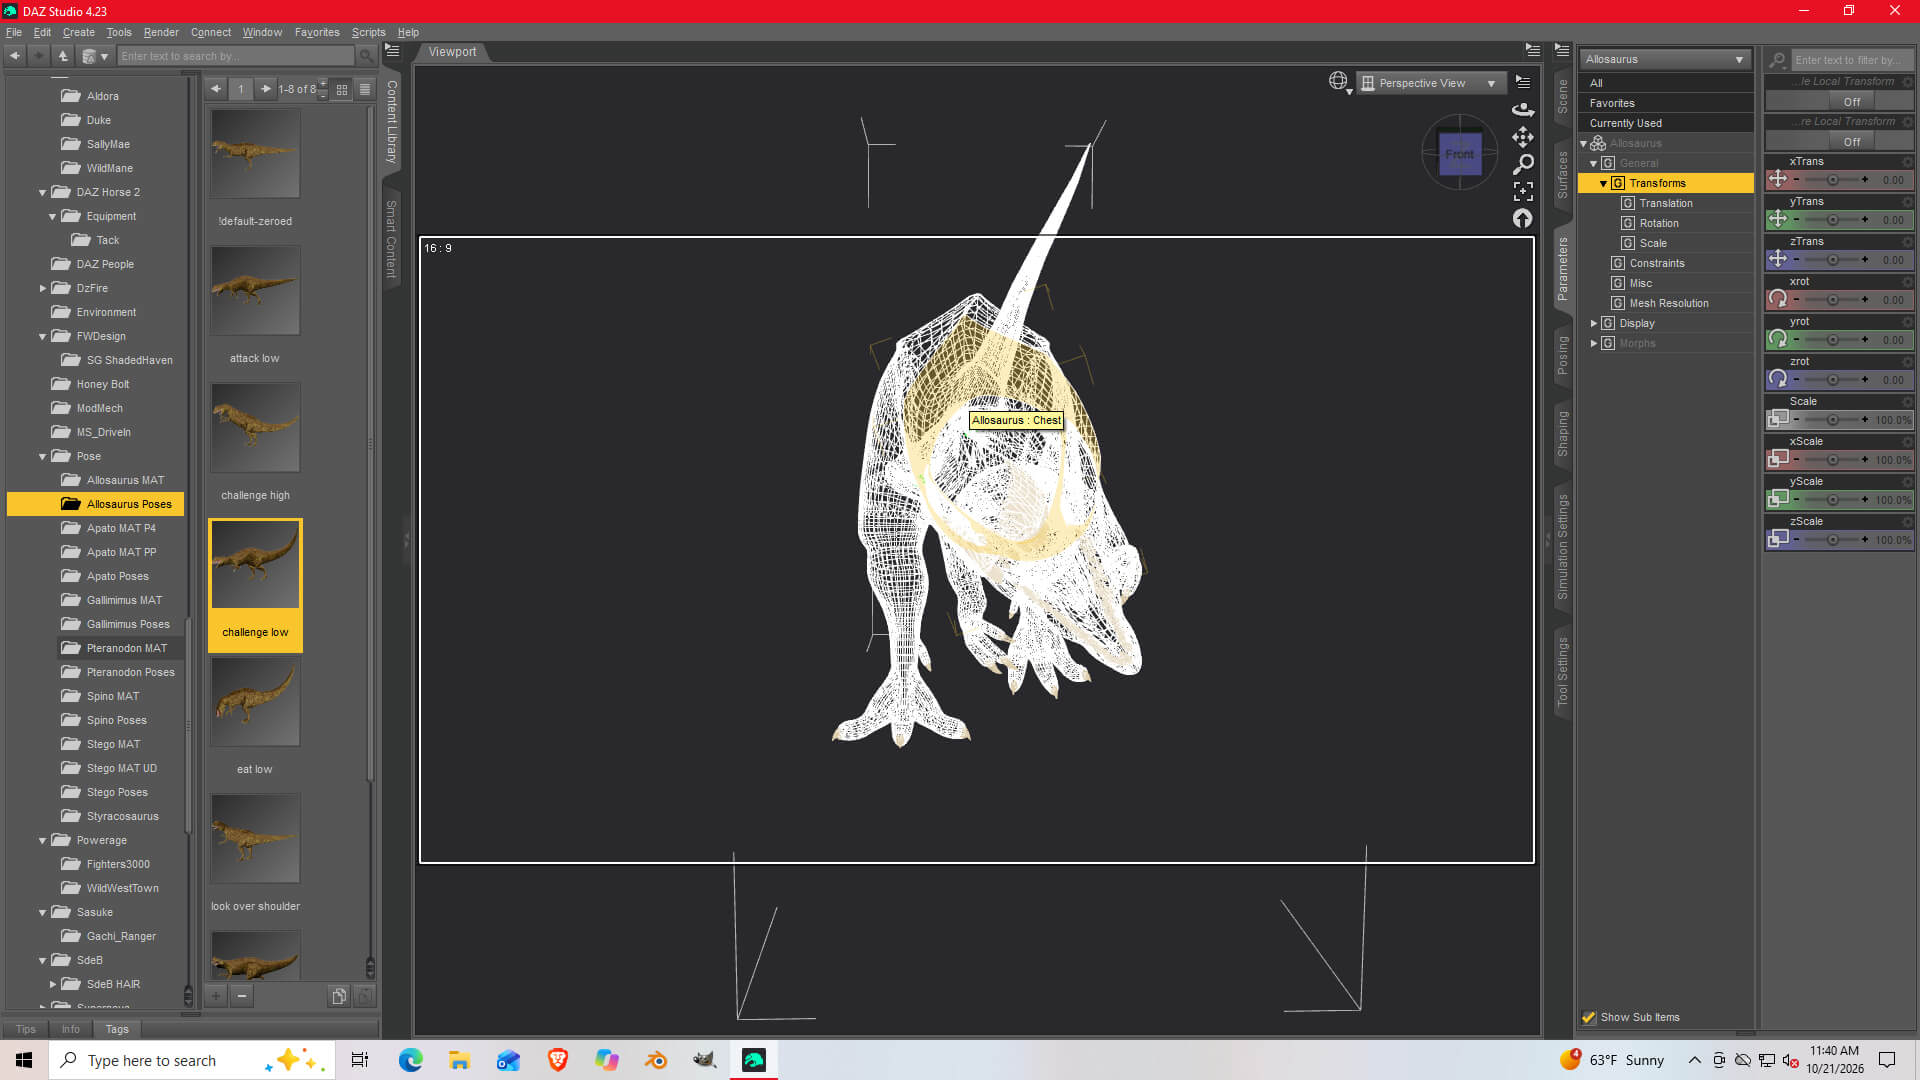Open the draw style globe icon menu
The height and width of the screenshot is (1080, 1920).
click(x=1339, y=82)
